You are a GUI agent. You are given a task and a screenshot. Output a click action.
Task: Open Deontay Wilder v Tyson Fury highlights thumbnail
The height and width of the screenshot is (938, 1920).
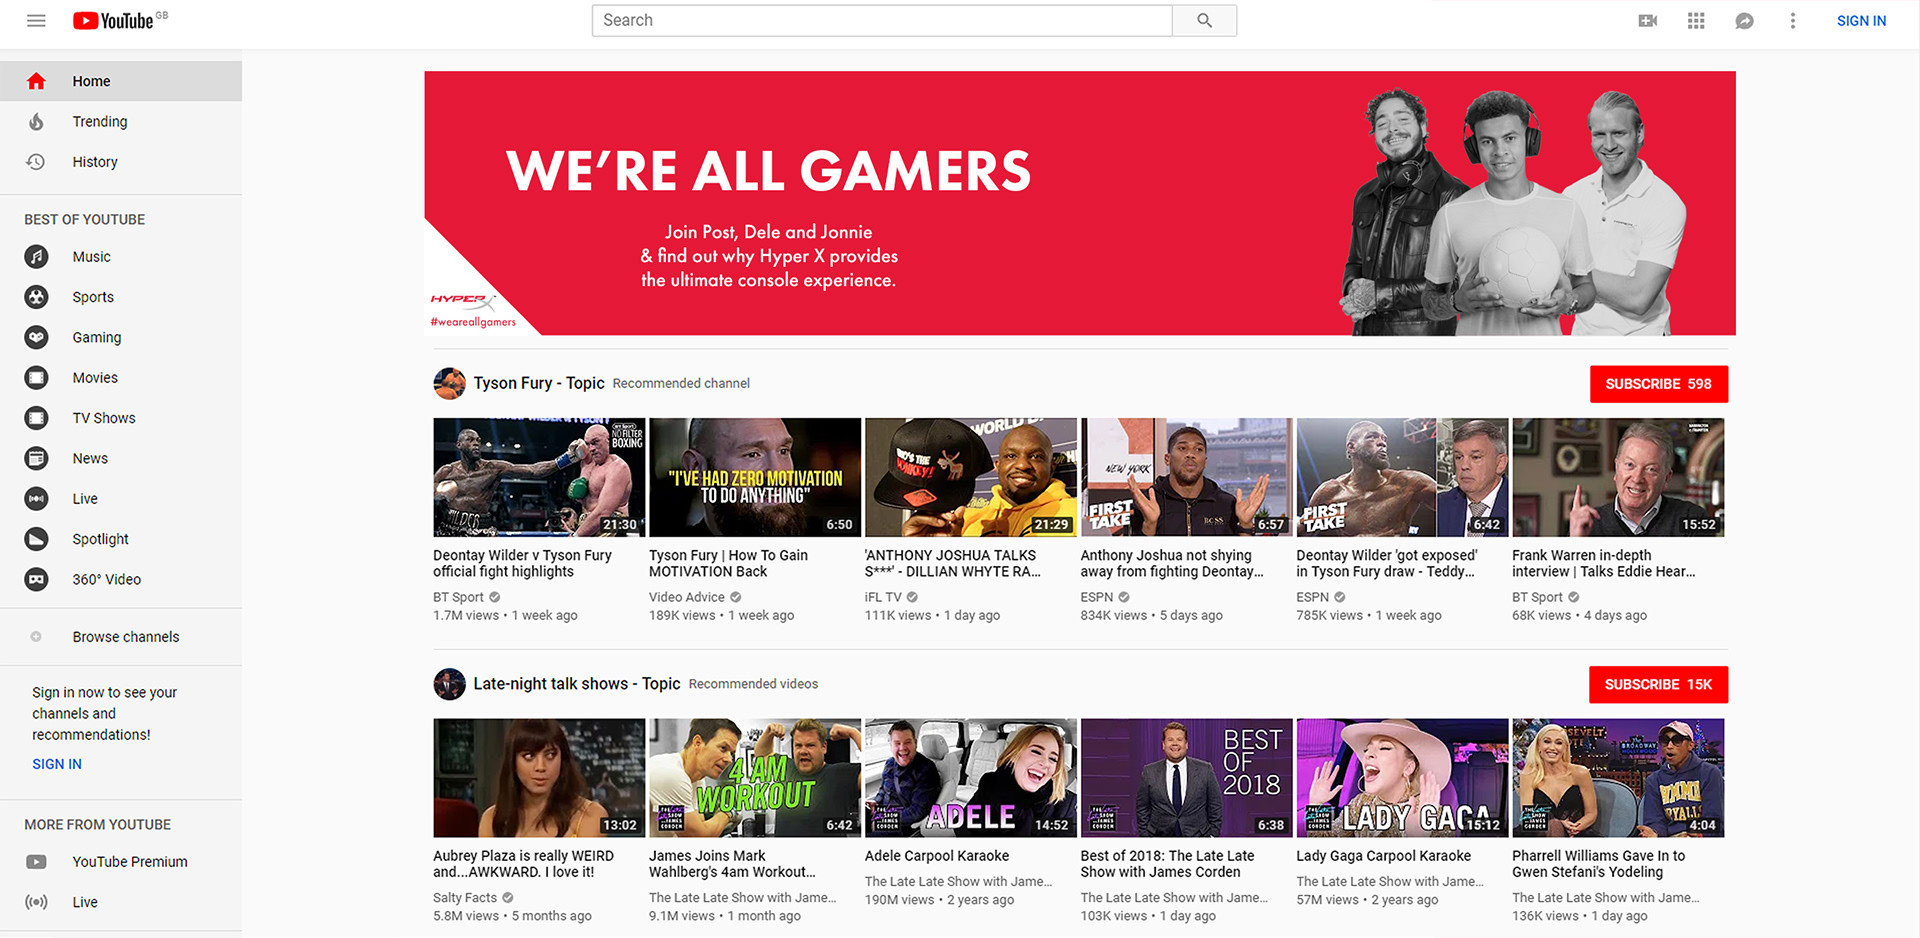coord(539,477)
